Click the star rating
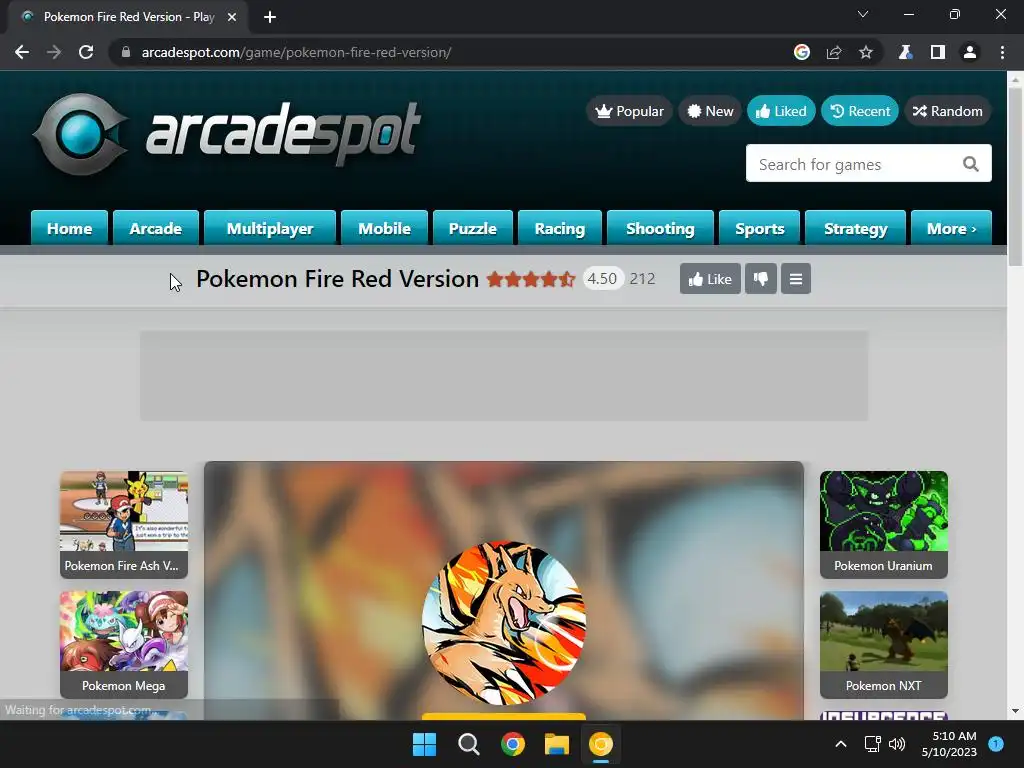This screenshot has height=768, width=1024. pyautogui.click(x=530, y=279)
